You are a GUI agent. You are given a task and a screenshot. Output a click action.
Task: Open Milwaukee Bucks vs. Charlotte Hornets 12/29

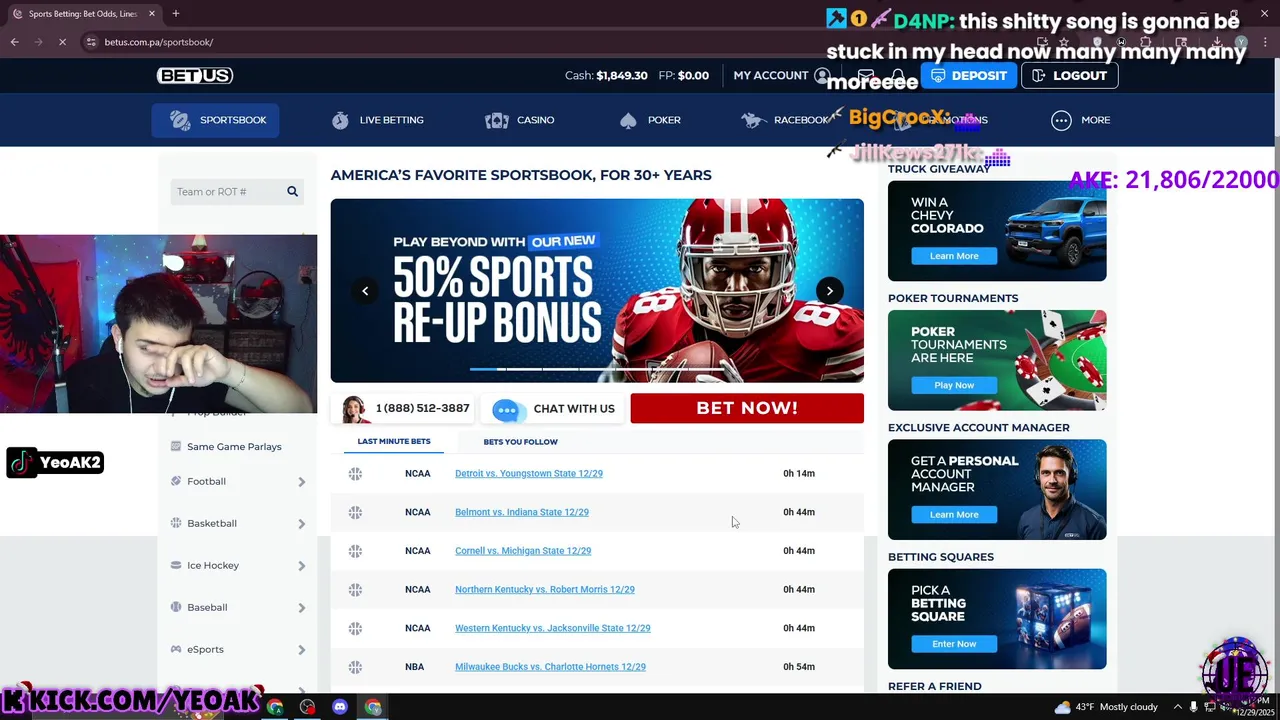(x=550, y=667)
